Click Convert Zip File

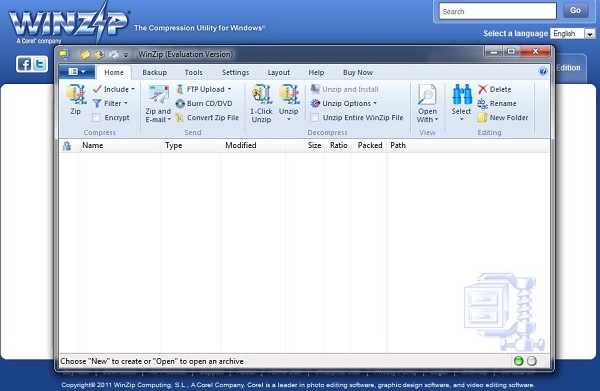point(207,117)
